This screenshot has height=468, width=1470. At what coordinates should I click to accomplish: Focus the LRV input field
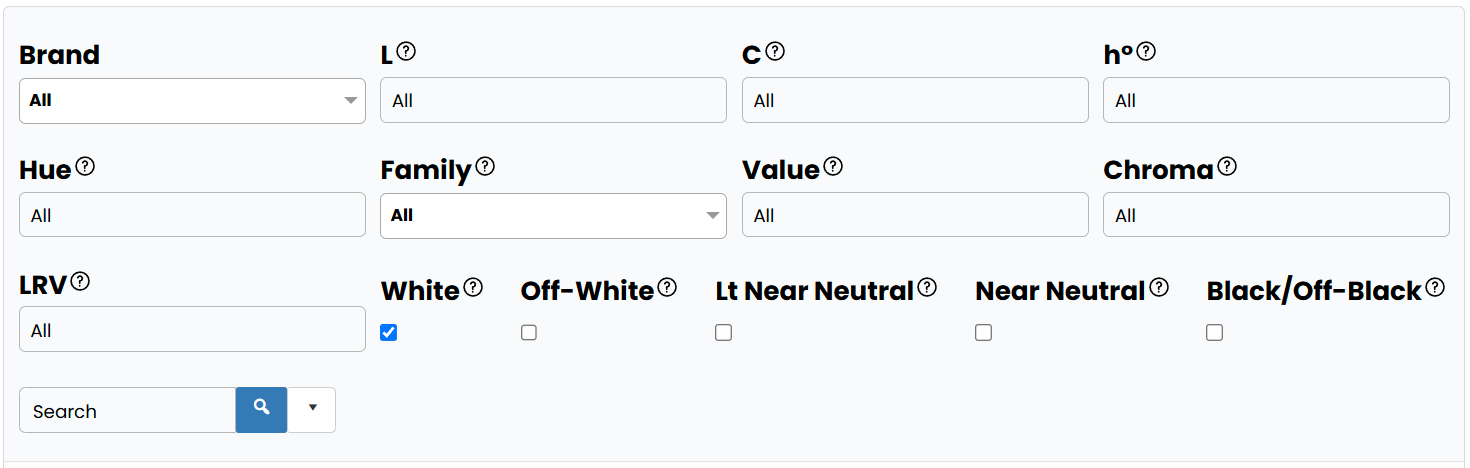pyautogui.click(x=192, y=329)
